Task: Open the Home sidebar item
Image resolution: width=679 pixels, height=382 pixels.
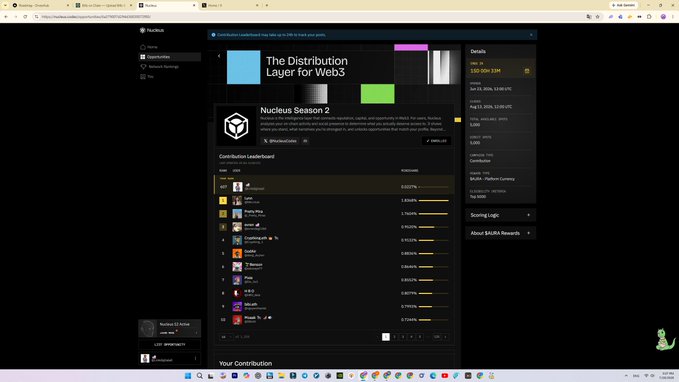Action: coord(169,47)
